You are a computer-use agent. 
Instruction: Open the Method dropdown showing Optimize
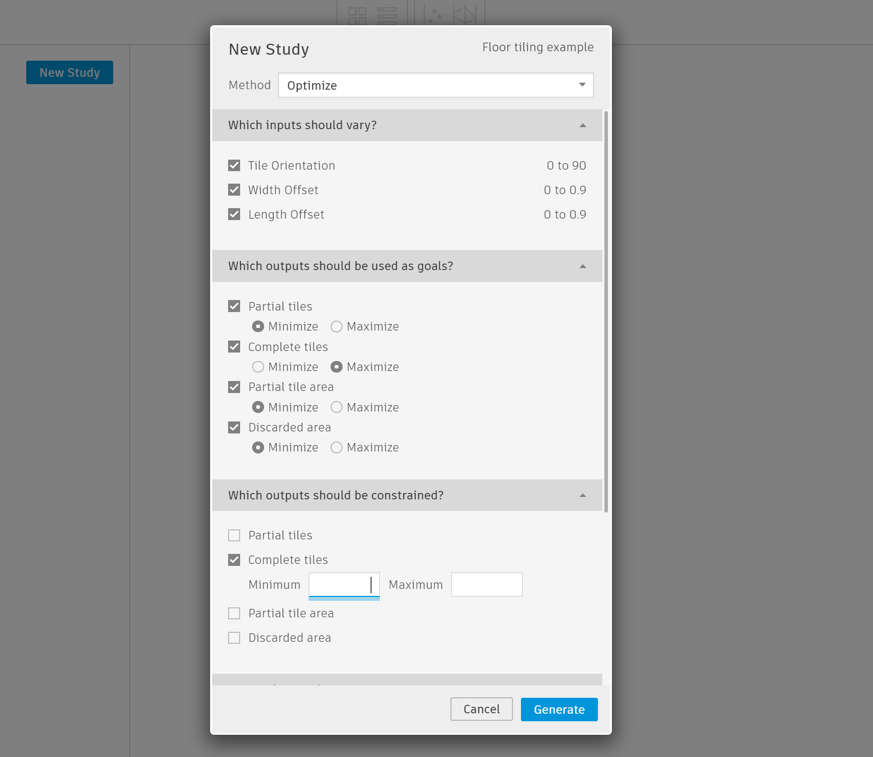[x=435, y=86]
